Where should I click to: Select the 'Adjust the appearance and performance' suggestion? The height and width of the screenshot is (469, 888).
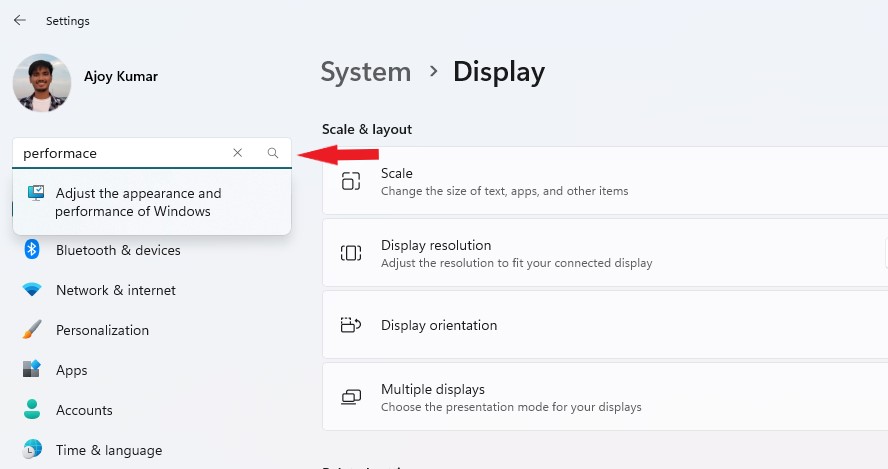tap(138, 202)
